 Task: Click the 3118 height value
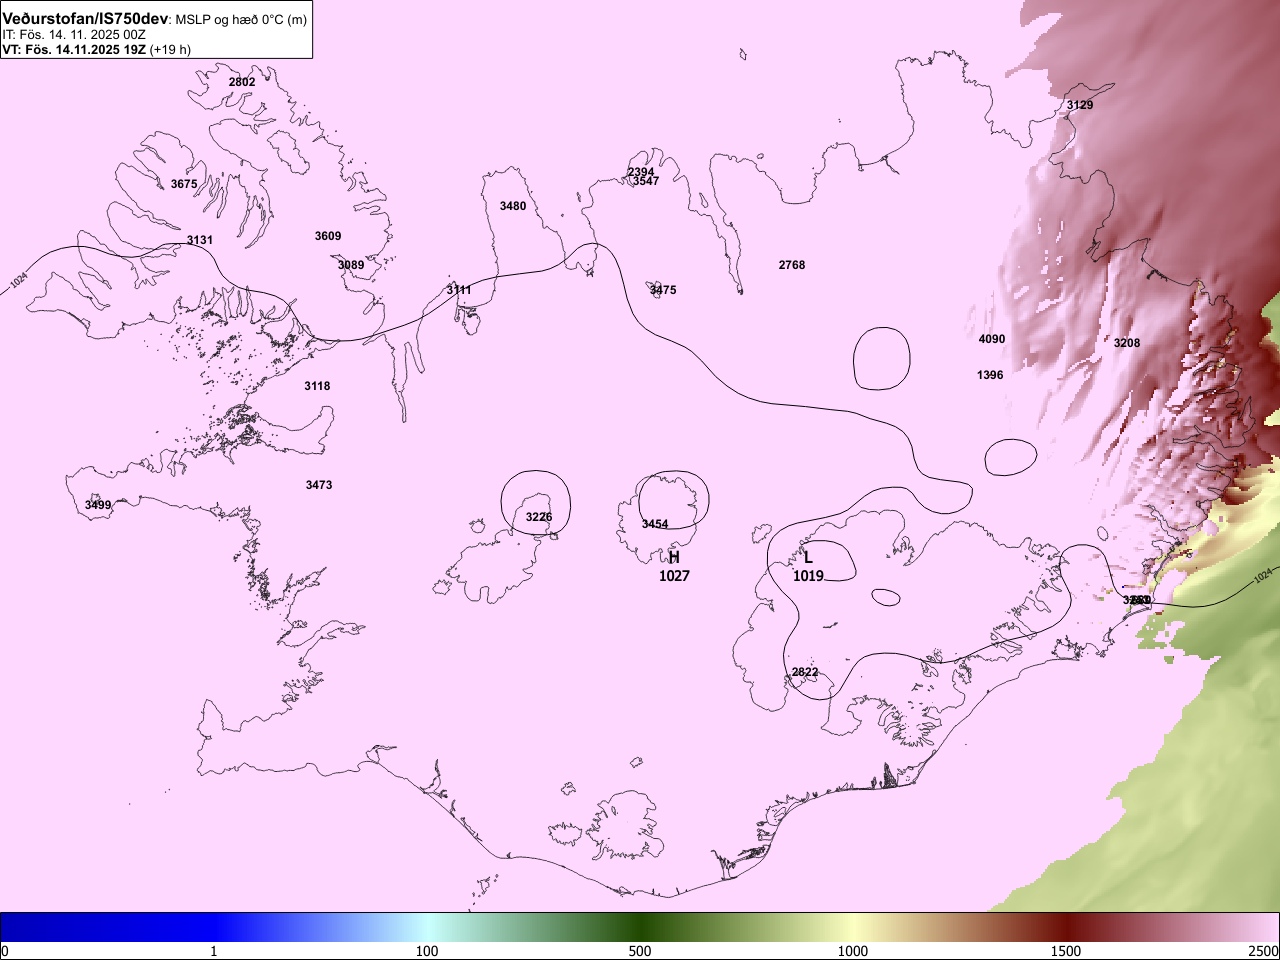(x=317, y=386)
